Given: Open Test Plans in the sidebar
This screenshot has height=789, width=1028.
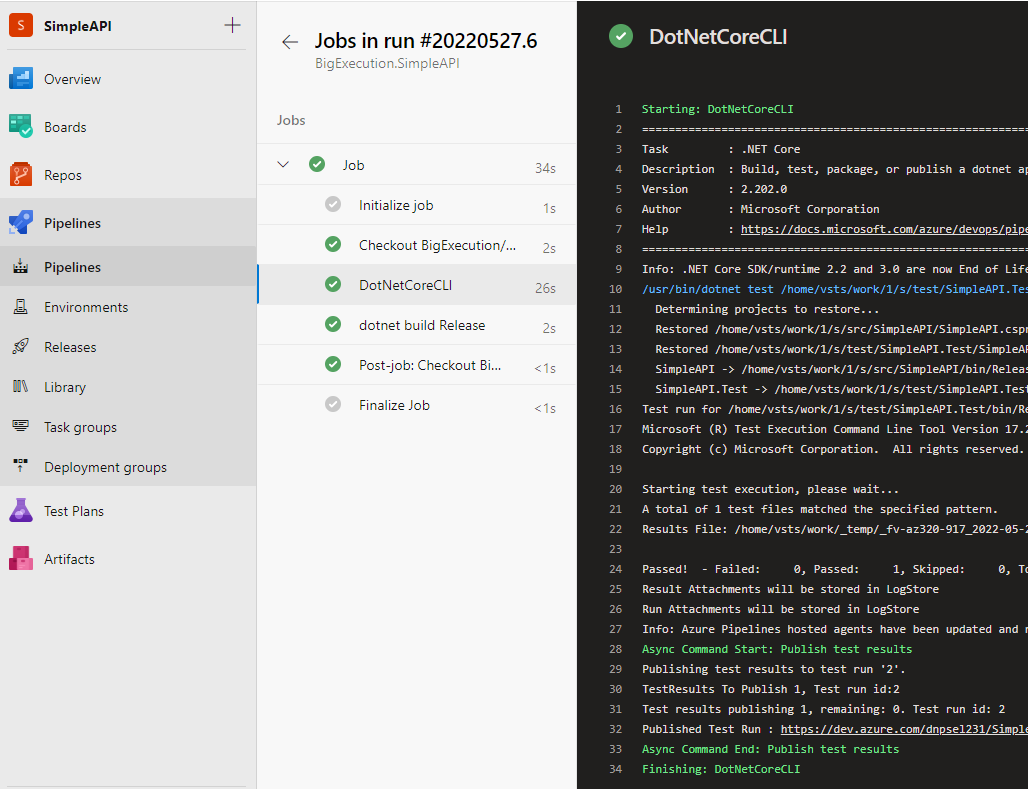Looking at the screenshot, I should tap(74, 512).
